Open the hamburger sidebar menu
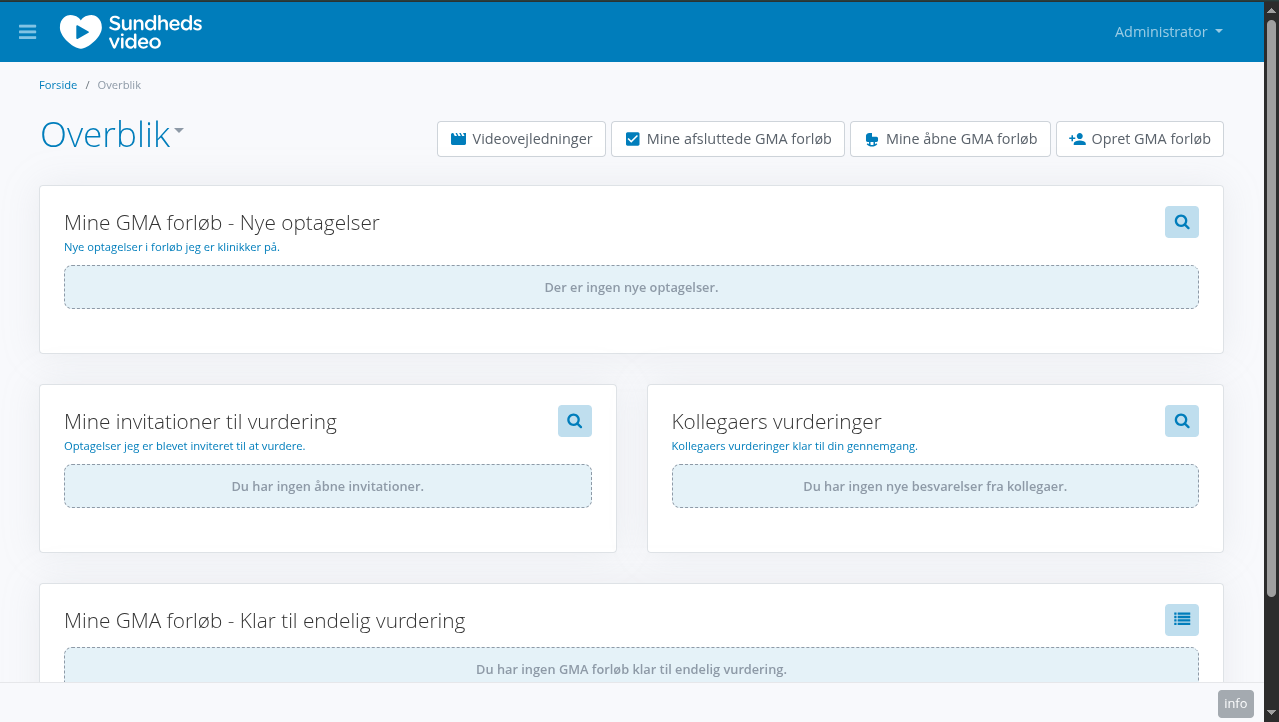Screen dimensions: 1279x722 [27, 32]
